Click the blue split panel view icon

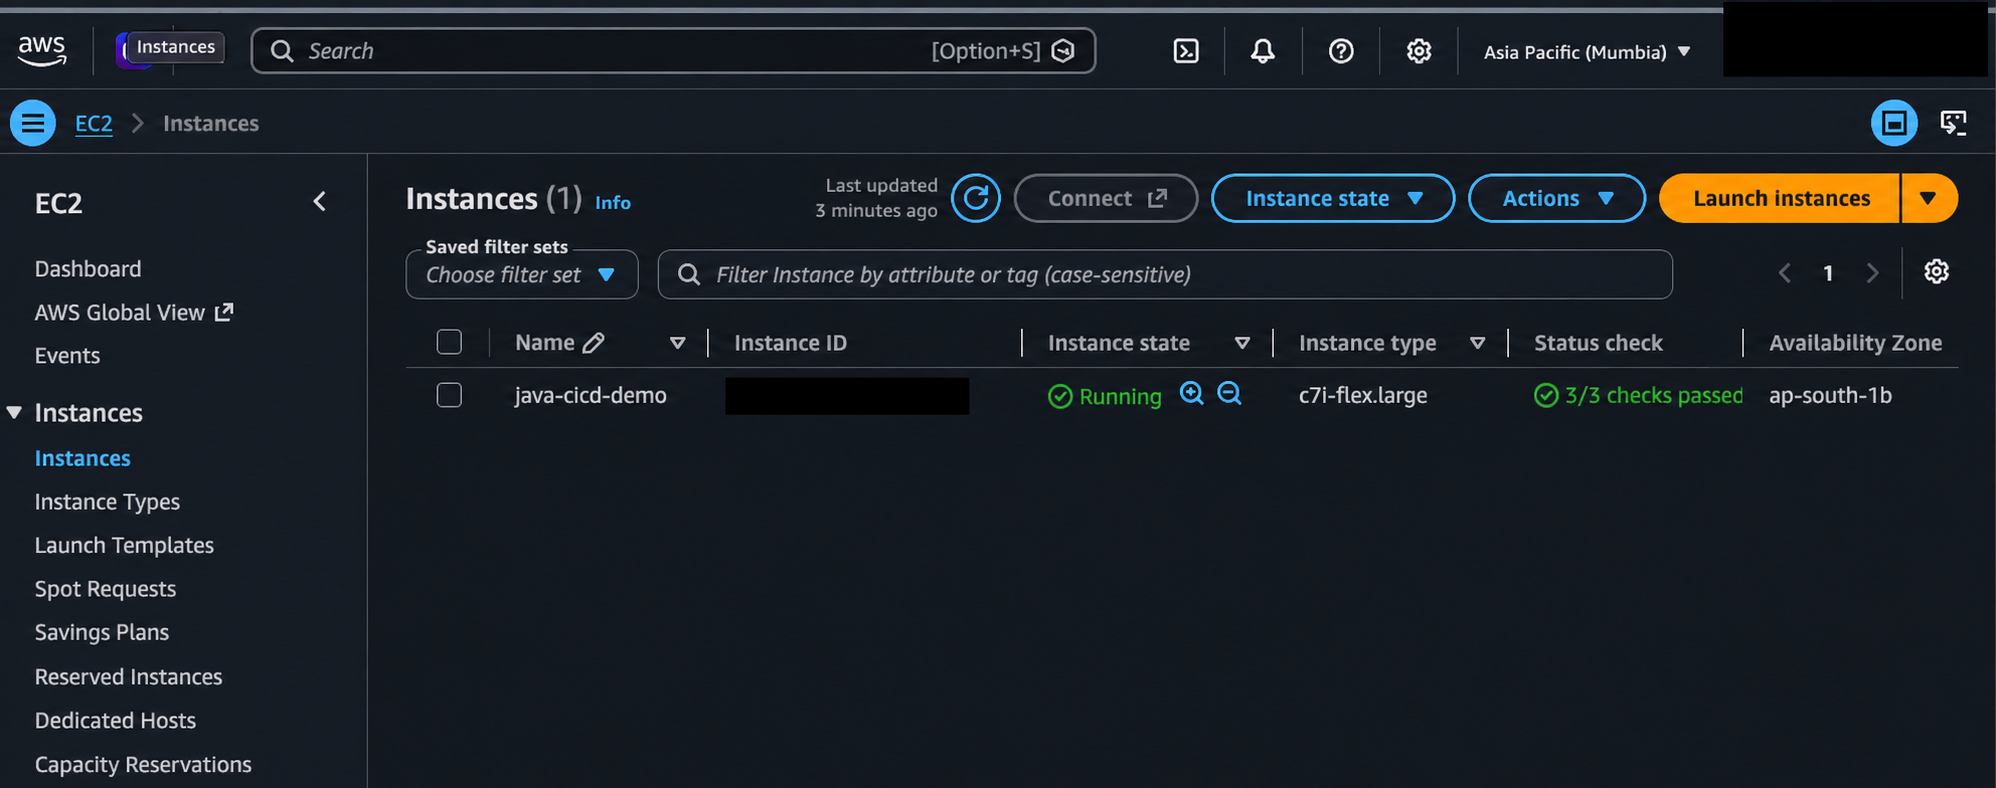1894,123
